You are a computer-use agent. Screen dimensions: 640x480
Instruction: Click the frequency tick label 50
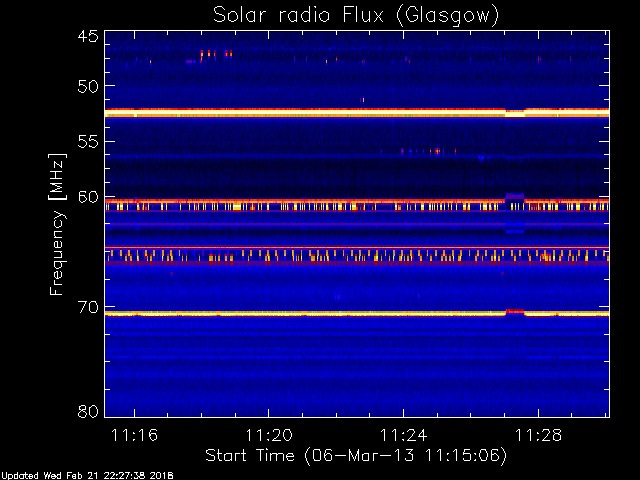(x=88, y=86)
